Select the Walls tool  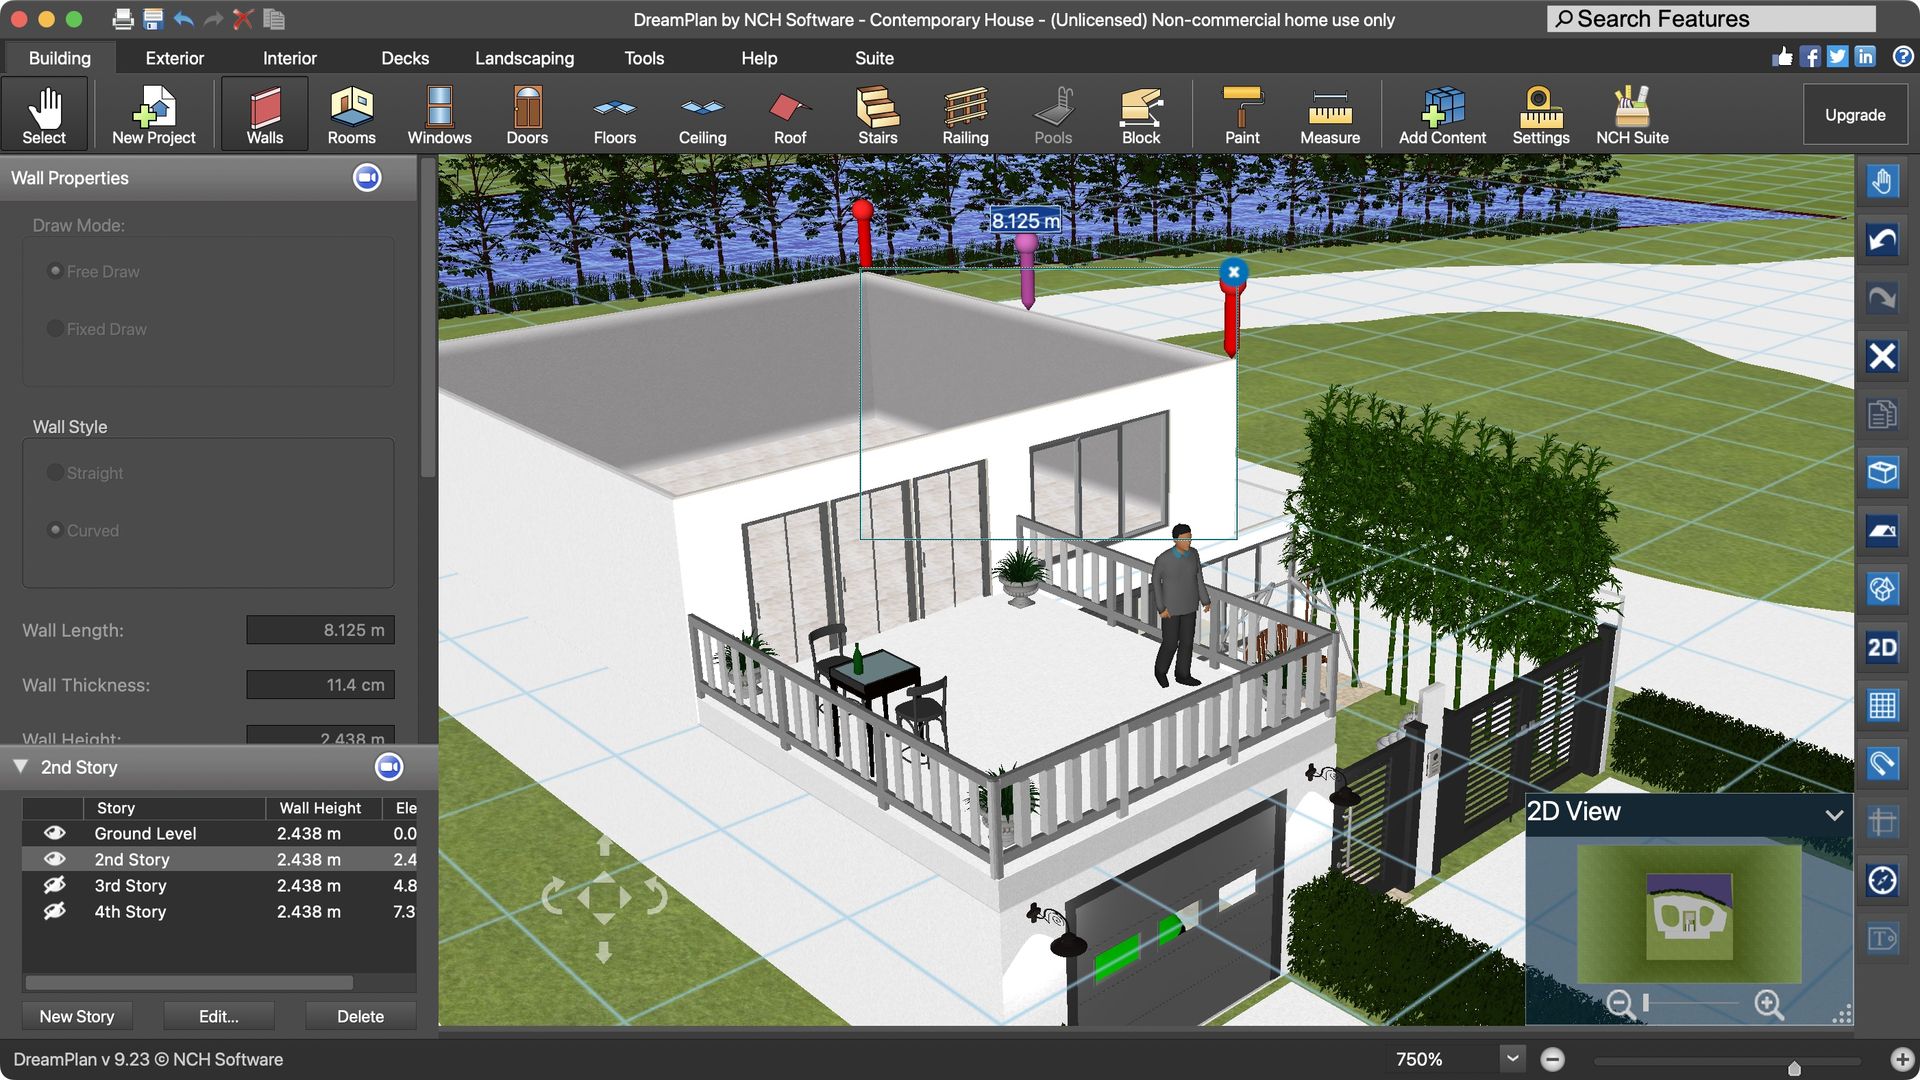click(x=263, y=113)
